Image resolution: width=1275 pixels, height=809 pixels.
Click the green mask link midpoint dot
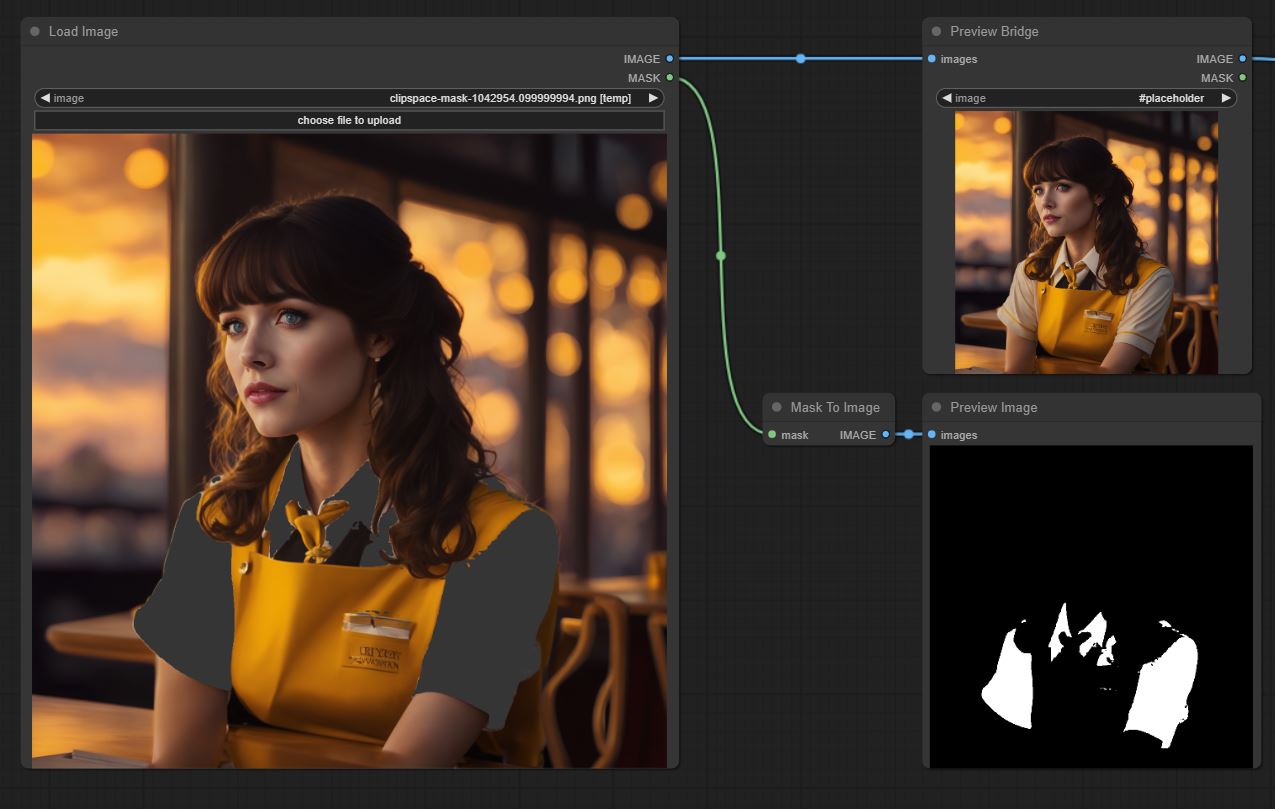[721, 256]
